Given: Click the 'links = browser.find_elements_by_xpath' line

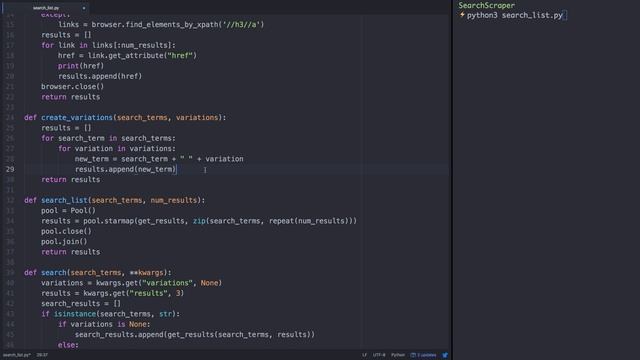Looking at the screenshot, I should click(161, 24).
